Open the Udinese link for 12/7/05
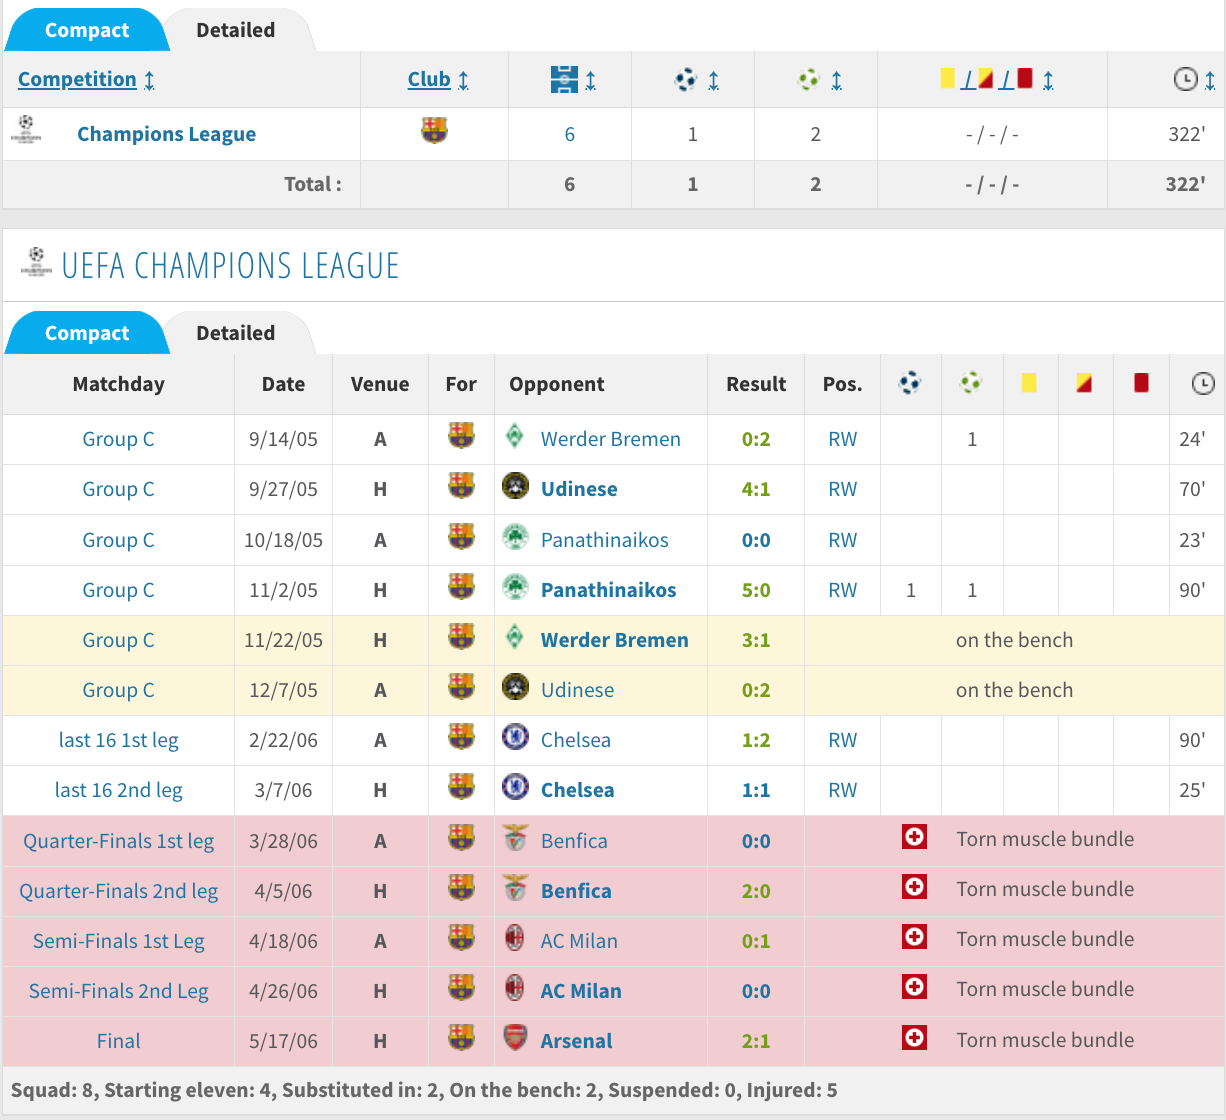 point(577,690)
